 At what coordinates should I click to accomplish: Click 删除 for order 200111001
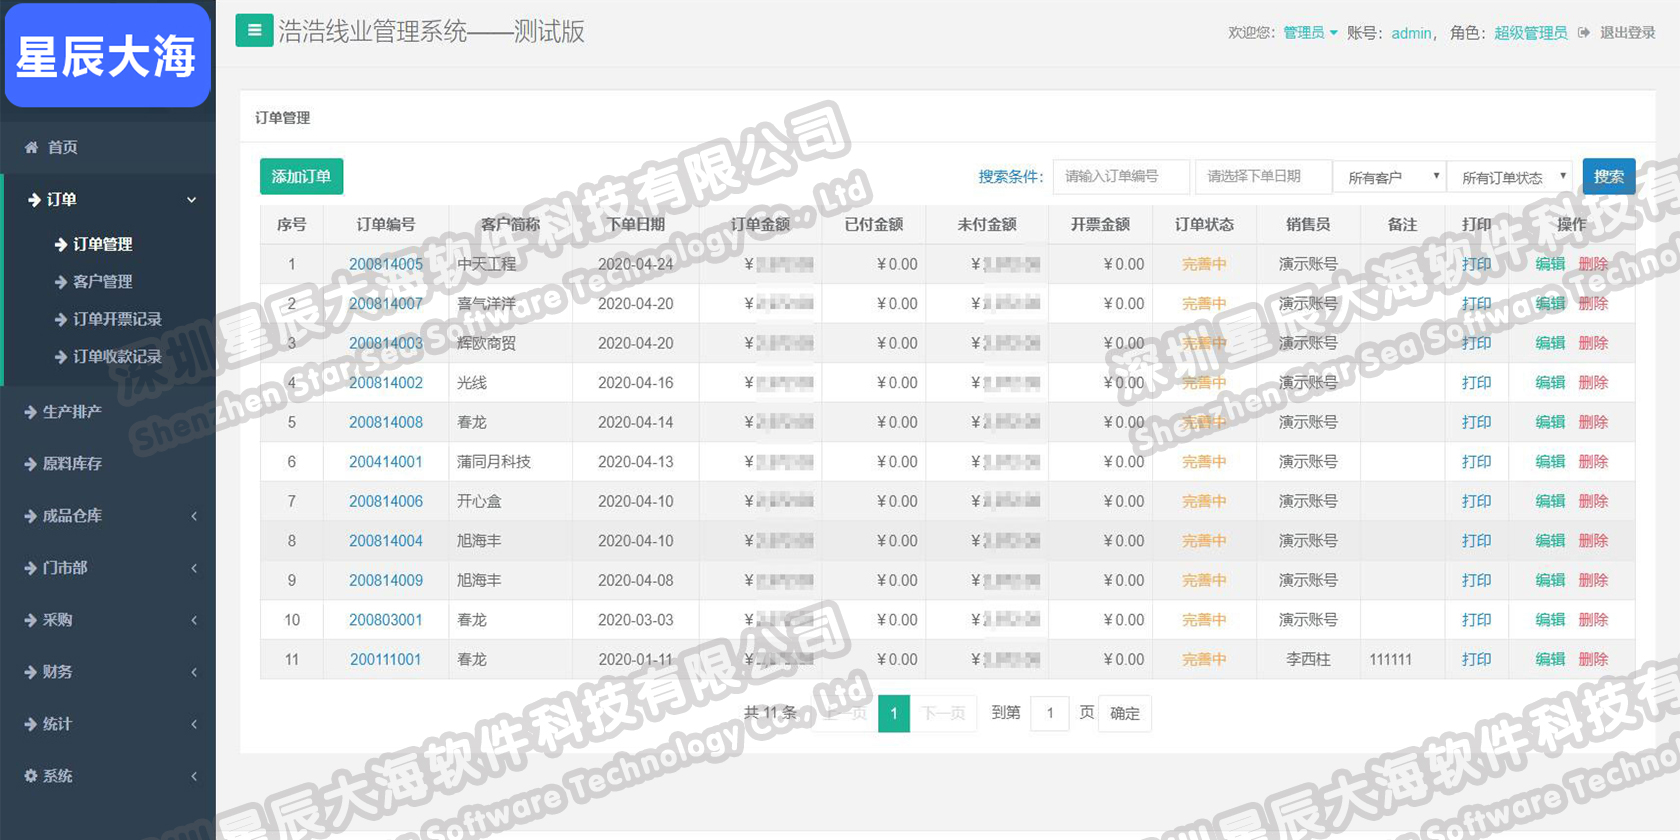pyautogui.click(x=1593, y=659)
